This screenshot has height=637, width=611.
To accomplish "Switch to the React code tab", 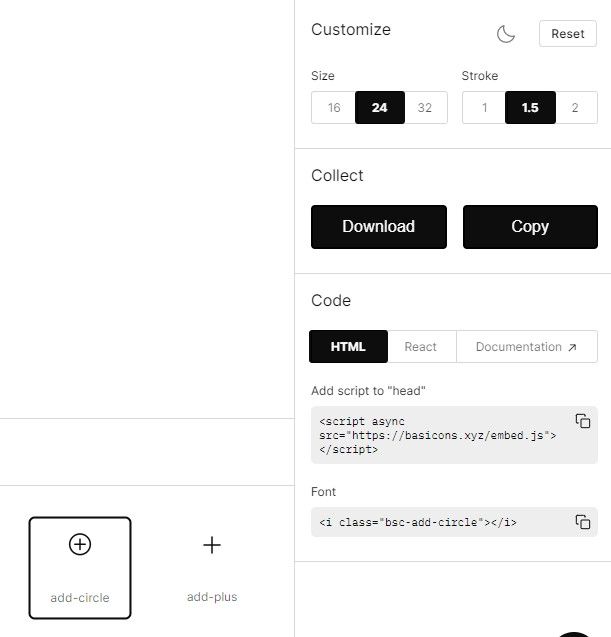I will [421, 347].
